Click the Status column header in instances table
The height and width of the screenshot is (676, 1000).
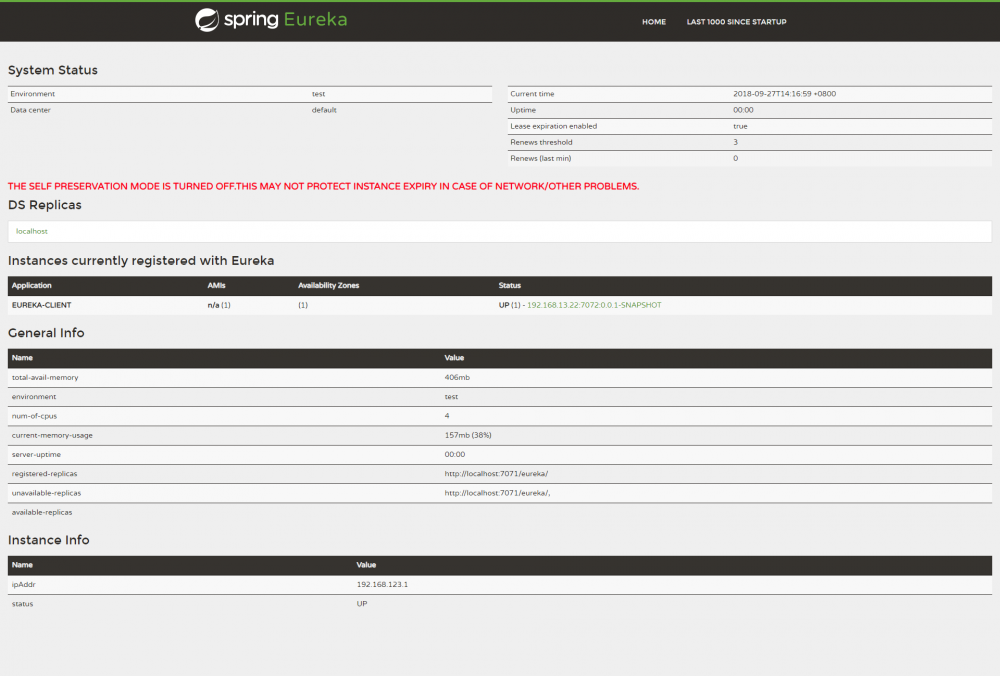tap(510, 286)
